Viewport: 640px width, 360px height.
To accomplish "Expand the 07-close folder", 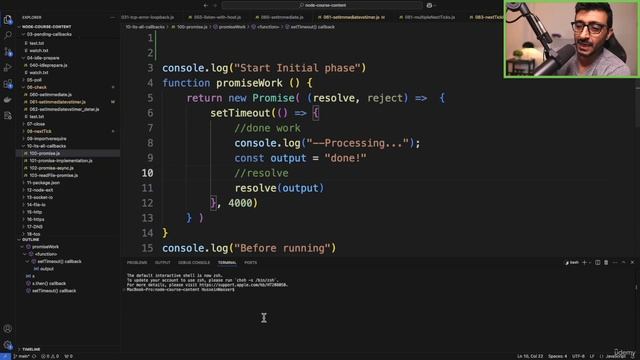I will pos(36,124).
